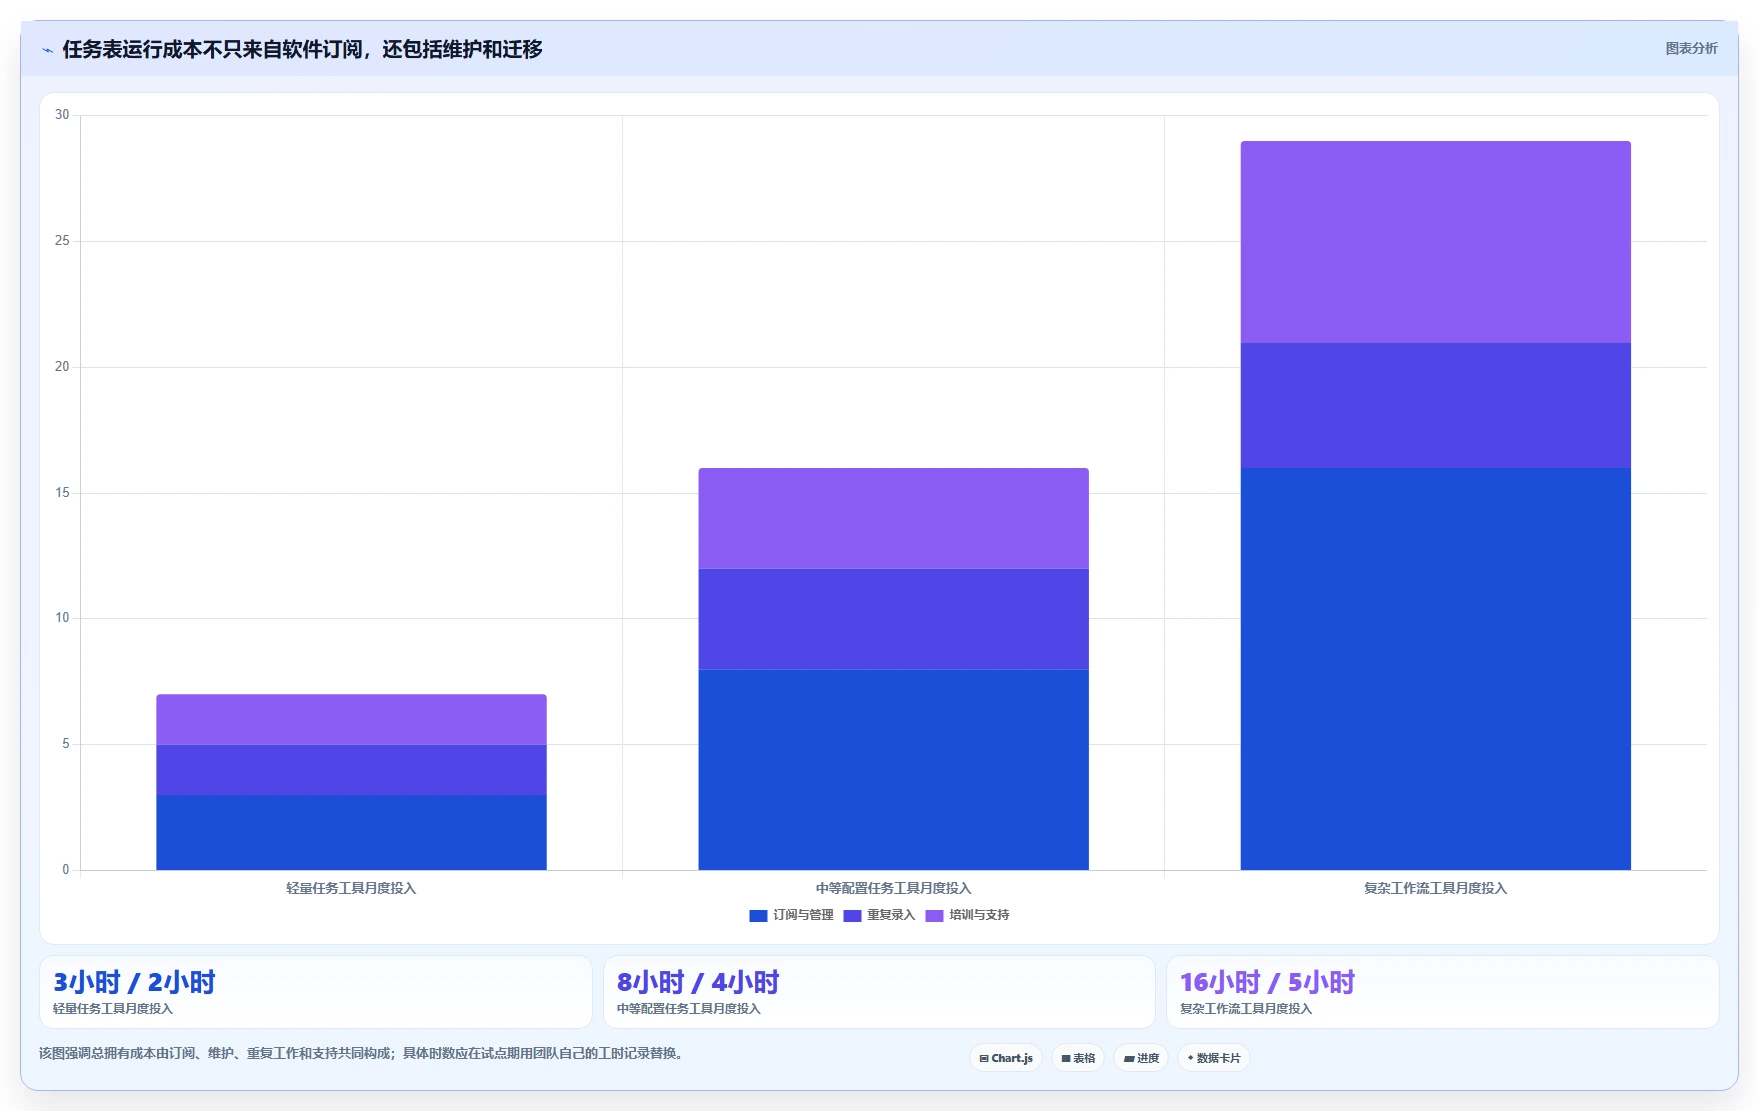Viewport: 1759px width, 1111px height.
Task: Toggle the 订阅与管理 legend color box
Action: coord(758,915)
